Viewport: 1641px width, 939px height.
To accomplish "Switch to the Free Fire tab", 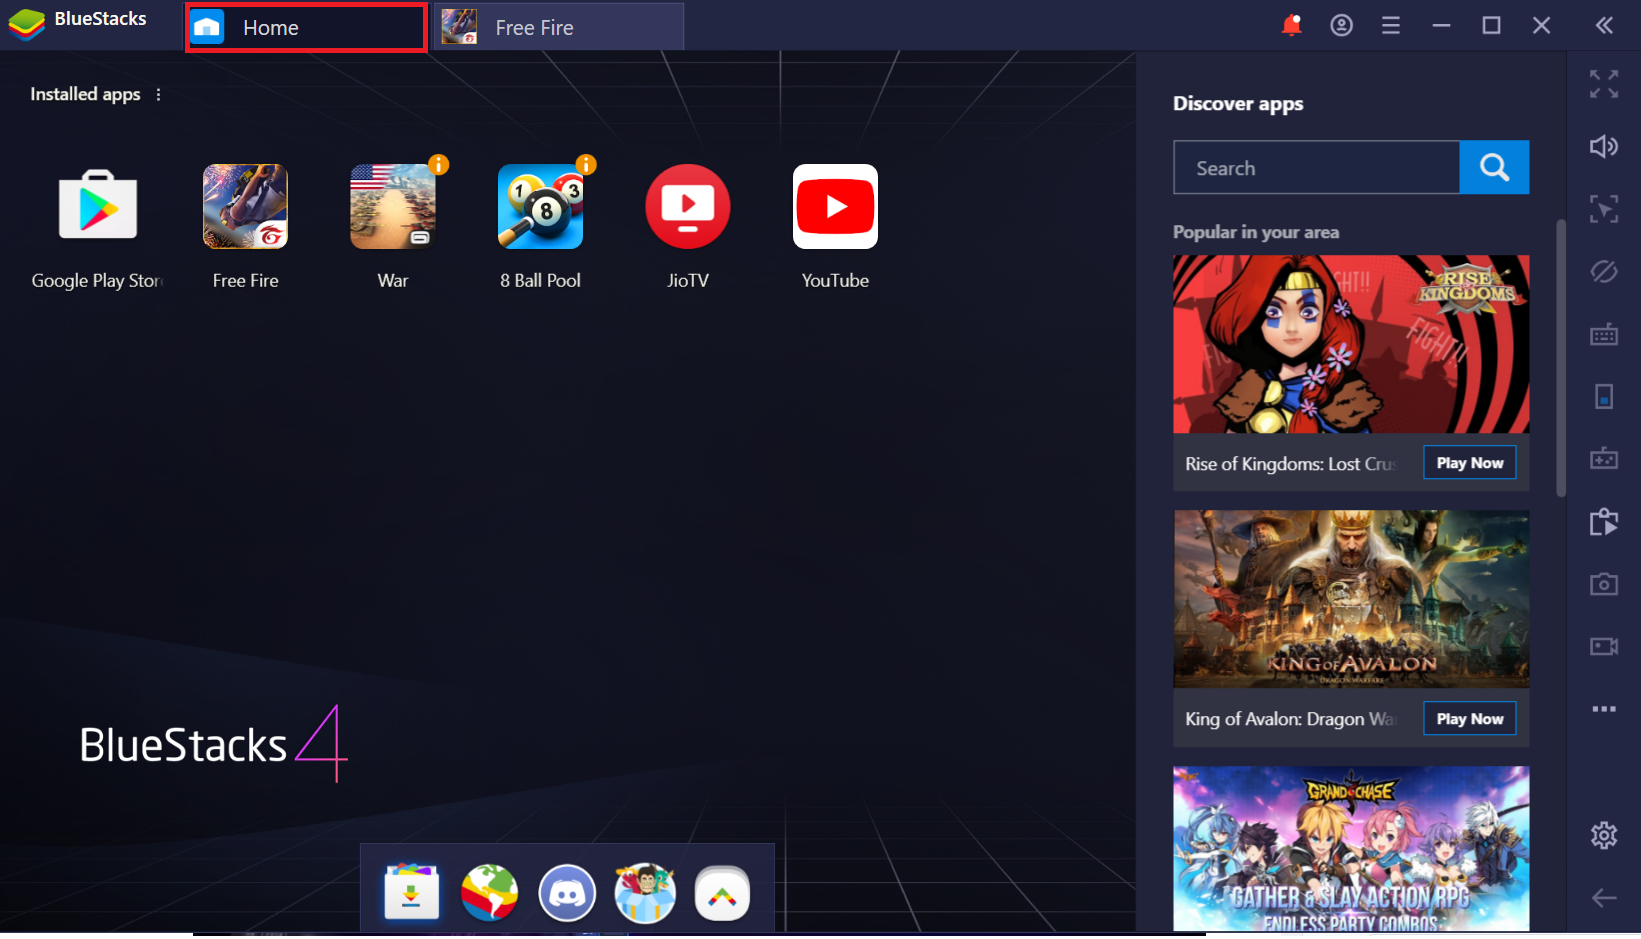I will pyautogui.click(x=559, y=27).
